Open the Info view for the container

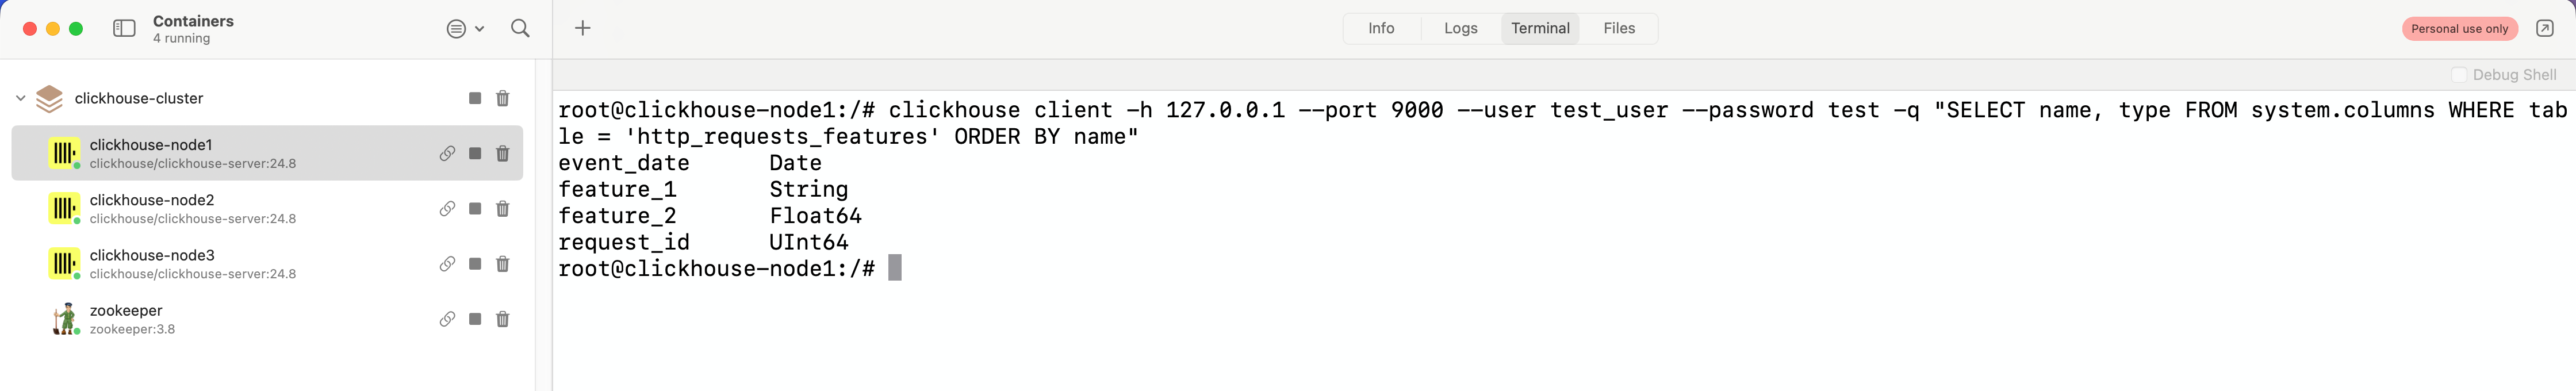(x=1381, y=28)
